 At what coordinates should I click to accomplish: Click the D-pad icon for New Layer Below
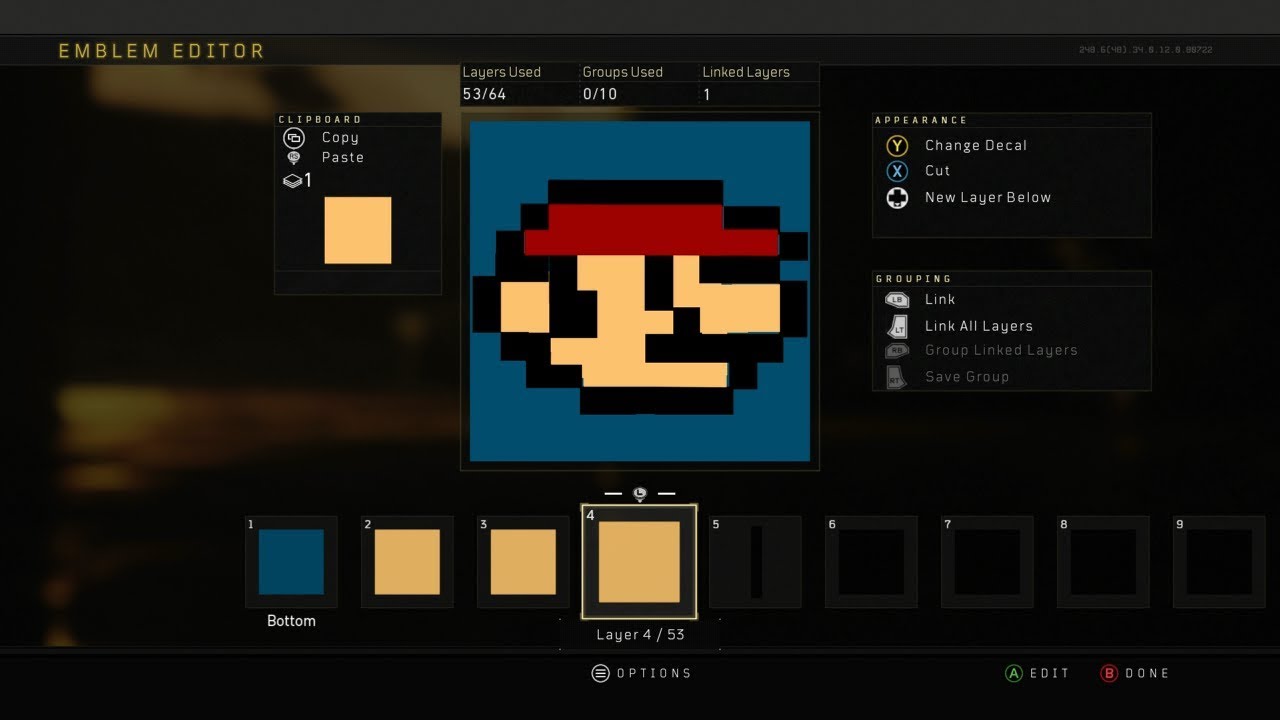point(897,198)
